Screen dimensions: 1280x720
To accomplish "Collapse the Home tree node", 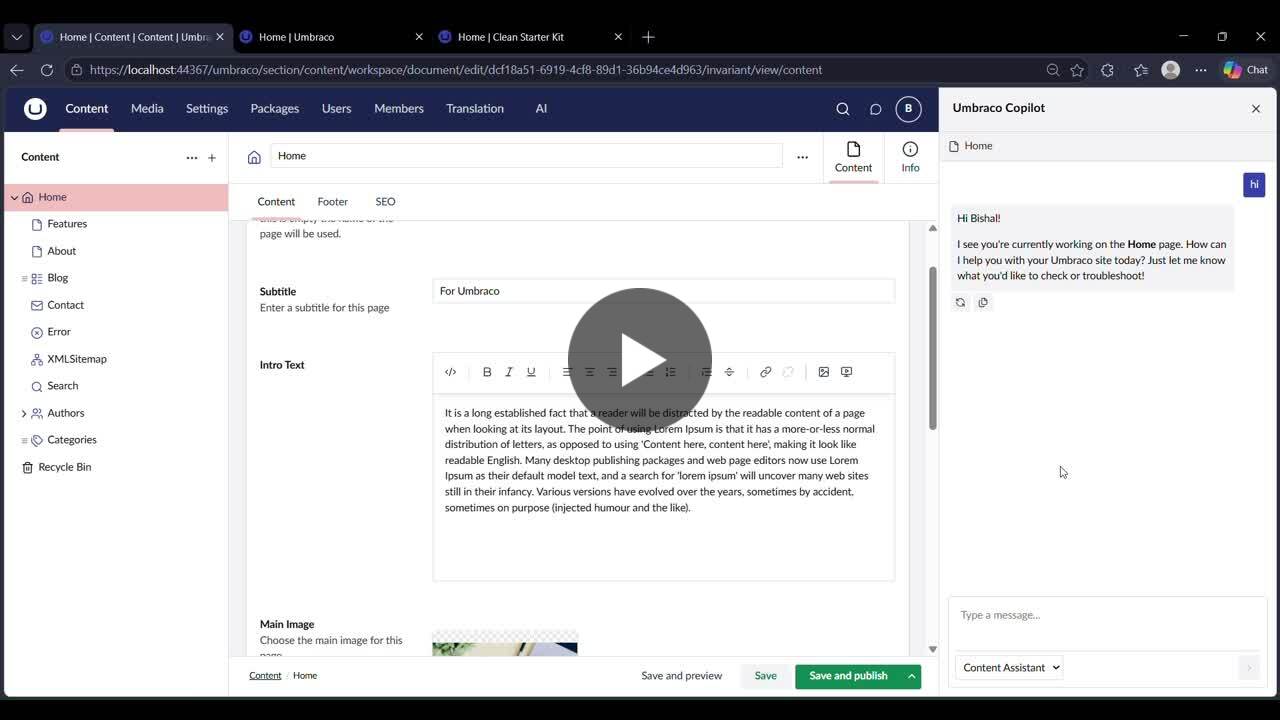I will click(14, 198).
